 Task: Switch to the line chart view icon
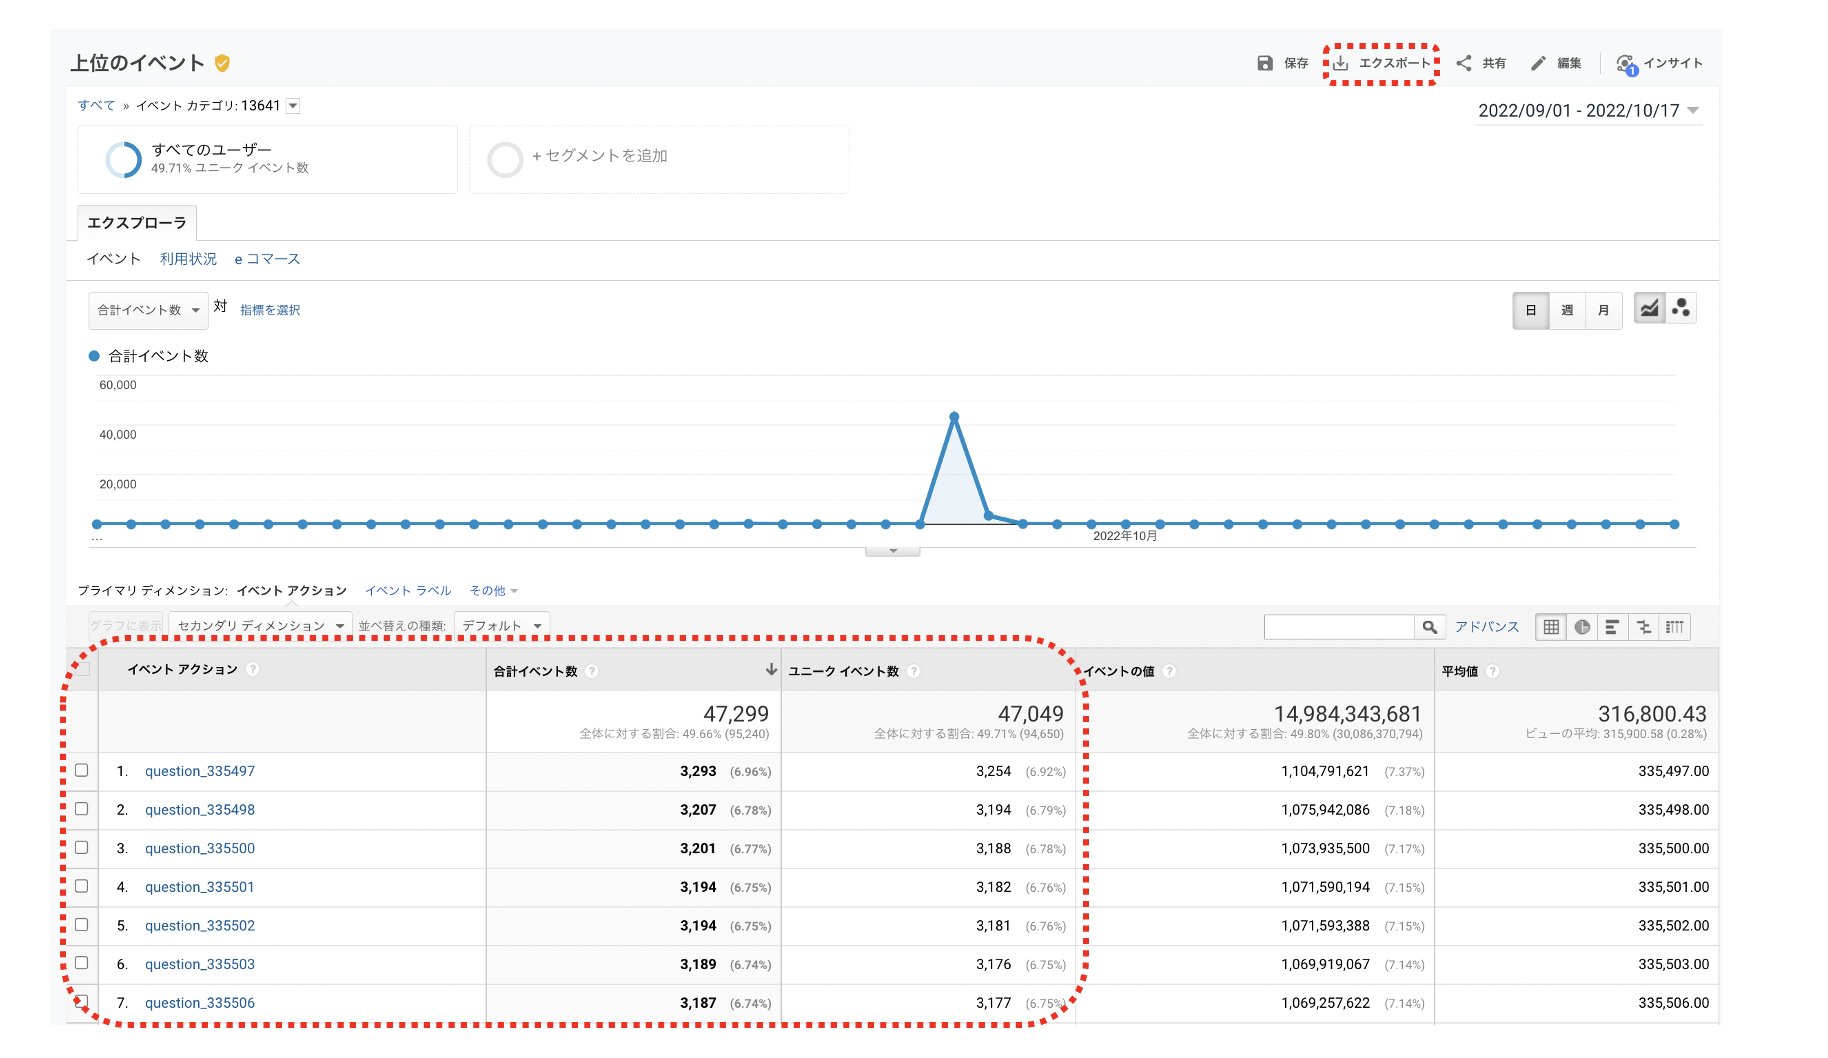pyautogui.click(x=1649, y=309)
